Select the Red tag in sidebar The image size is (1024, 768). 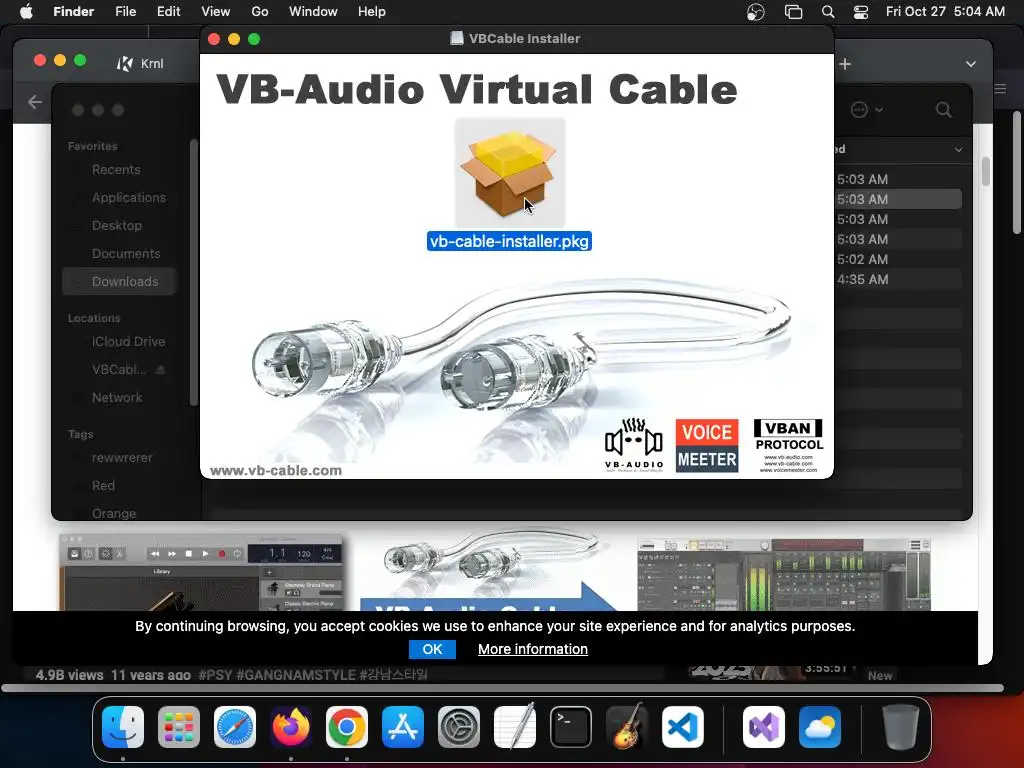click(103, 486)
